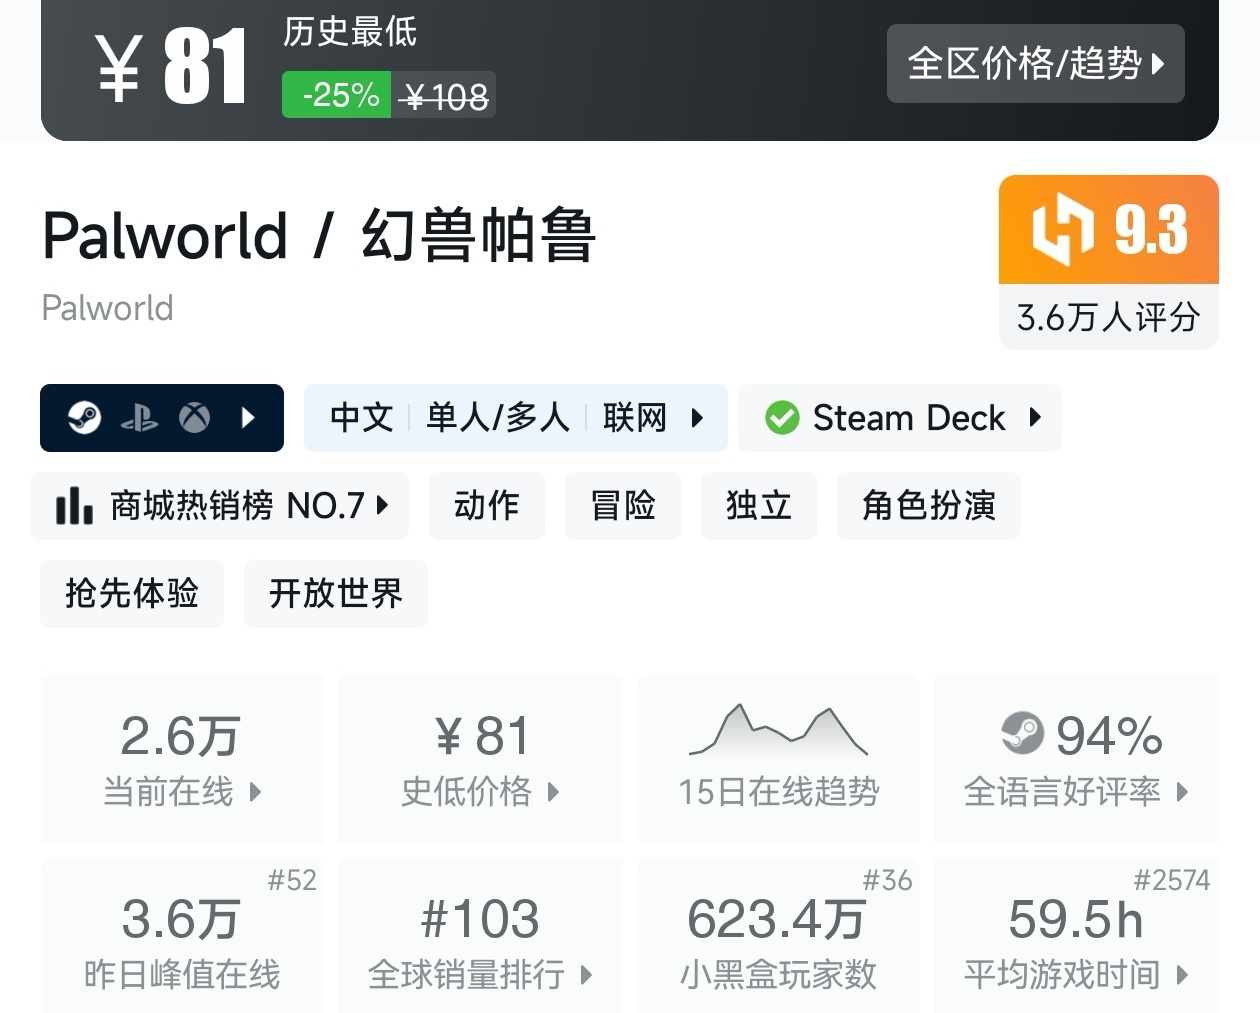Viewport: 1260px width, 1013px height.
Task: Select the 独立 genre tag
Action: pyautogui.click(x=759, y=505)
